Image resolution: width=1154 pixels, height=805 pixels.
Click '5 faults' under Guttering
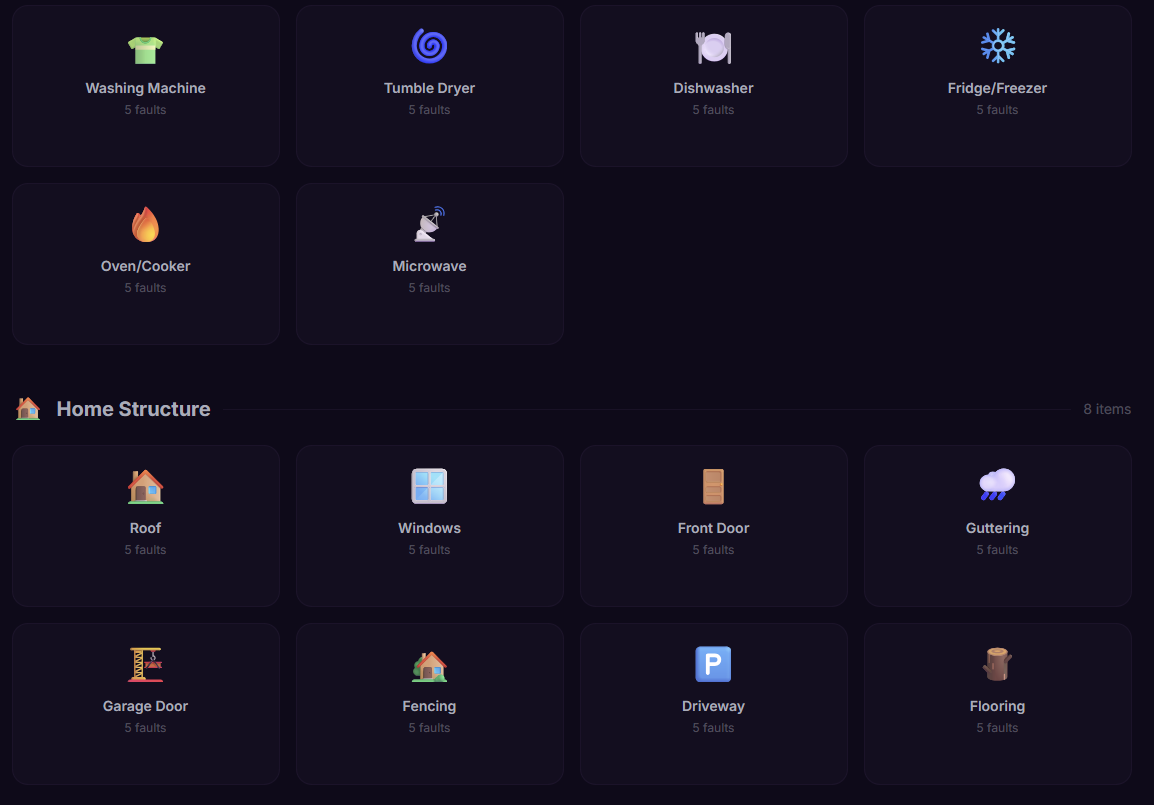click(997, 550)
